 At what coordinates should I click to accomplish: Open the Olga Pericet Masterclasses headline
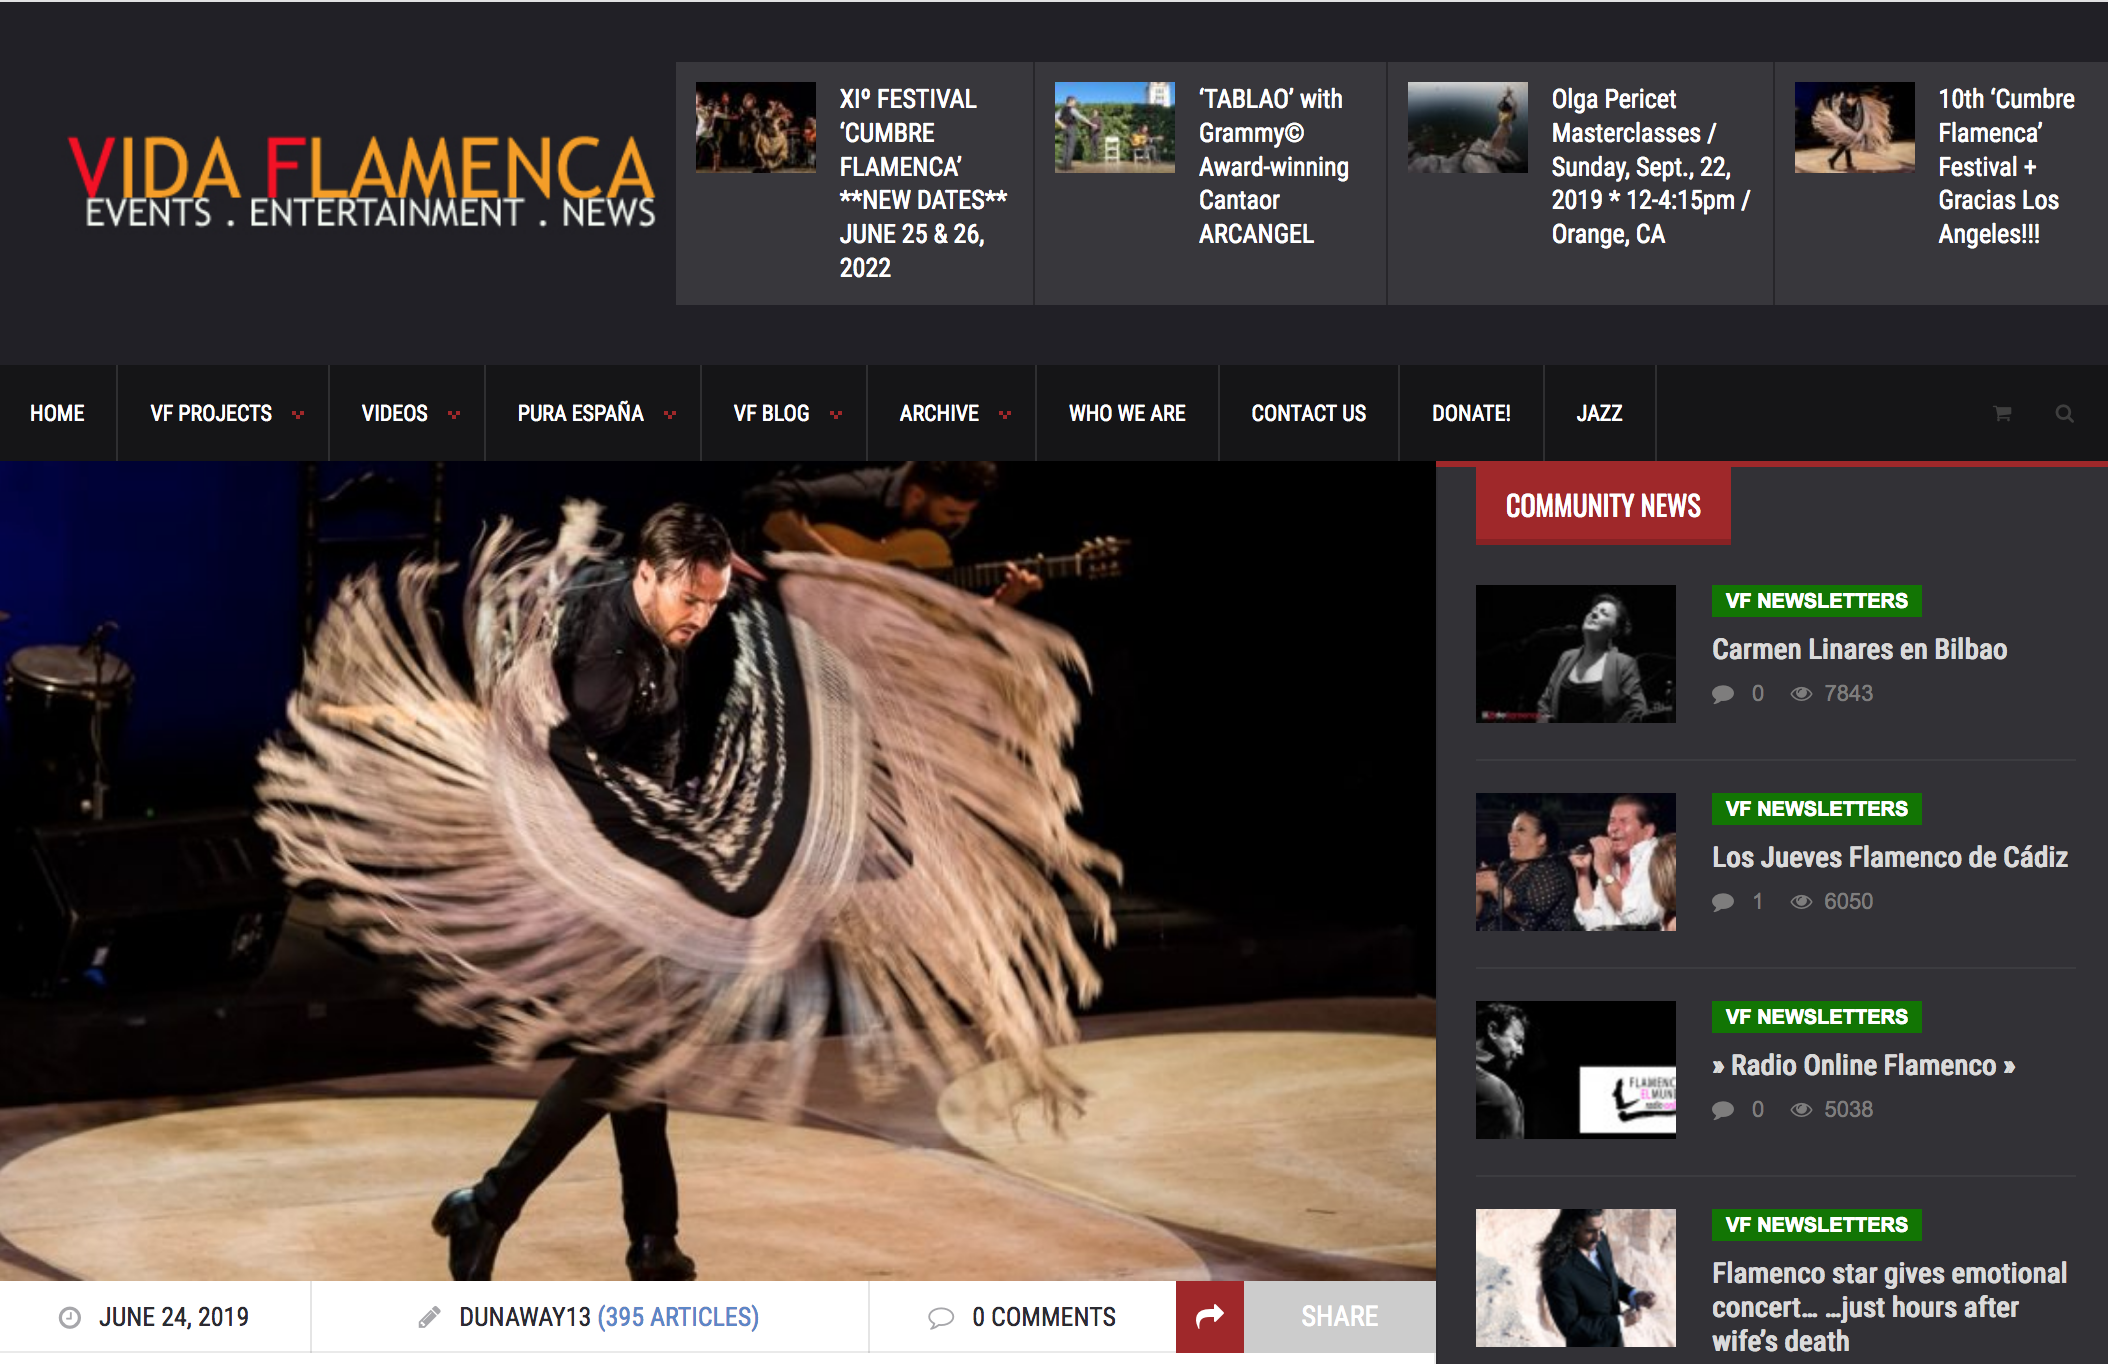[x=1649, y=167]
